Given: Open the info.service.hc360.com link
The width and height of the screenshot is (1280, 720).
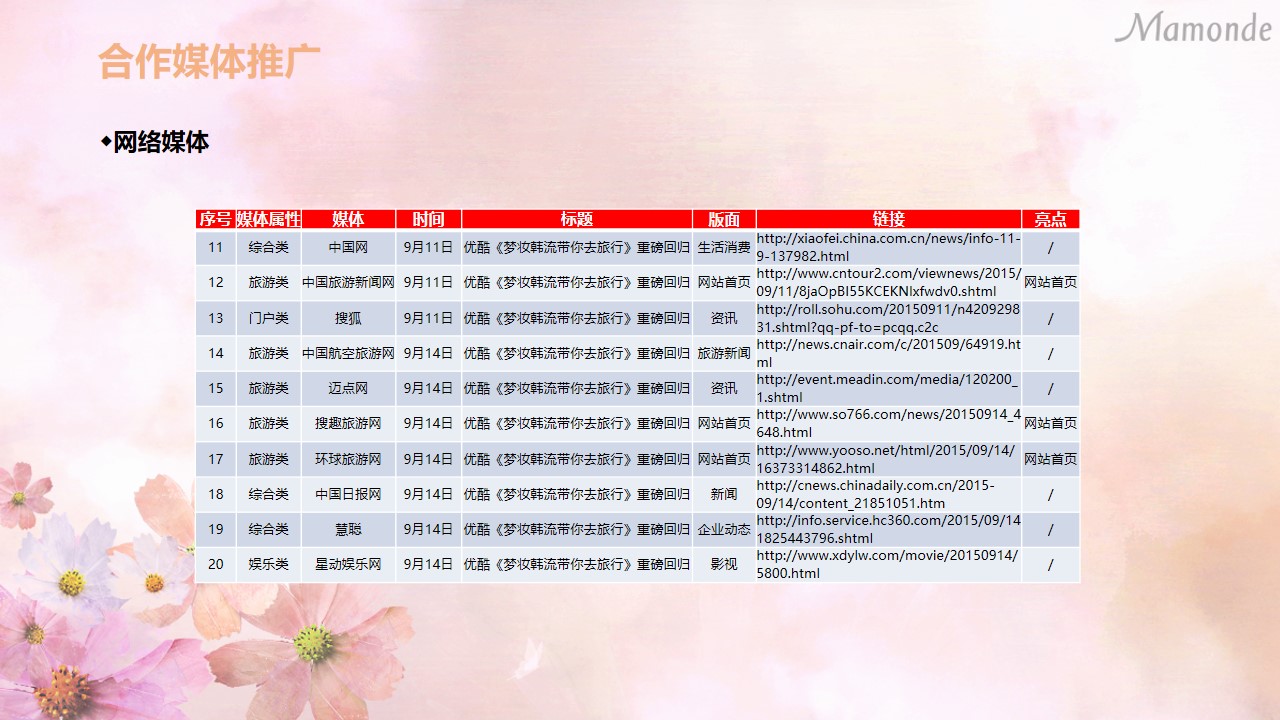Looking at the screenshot, I should click(x=888, y=529).
